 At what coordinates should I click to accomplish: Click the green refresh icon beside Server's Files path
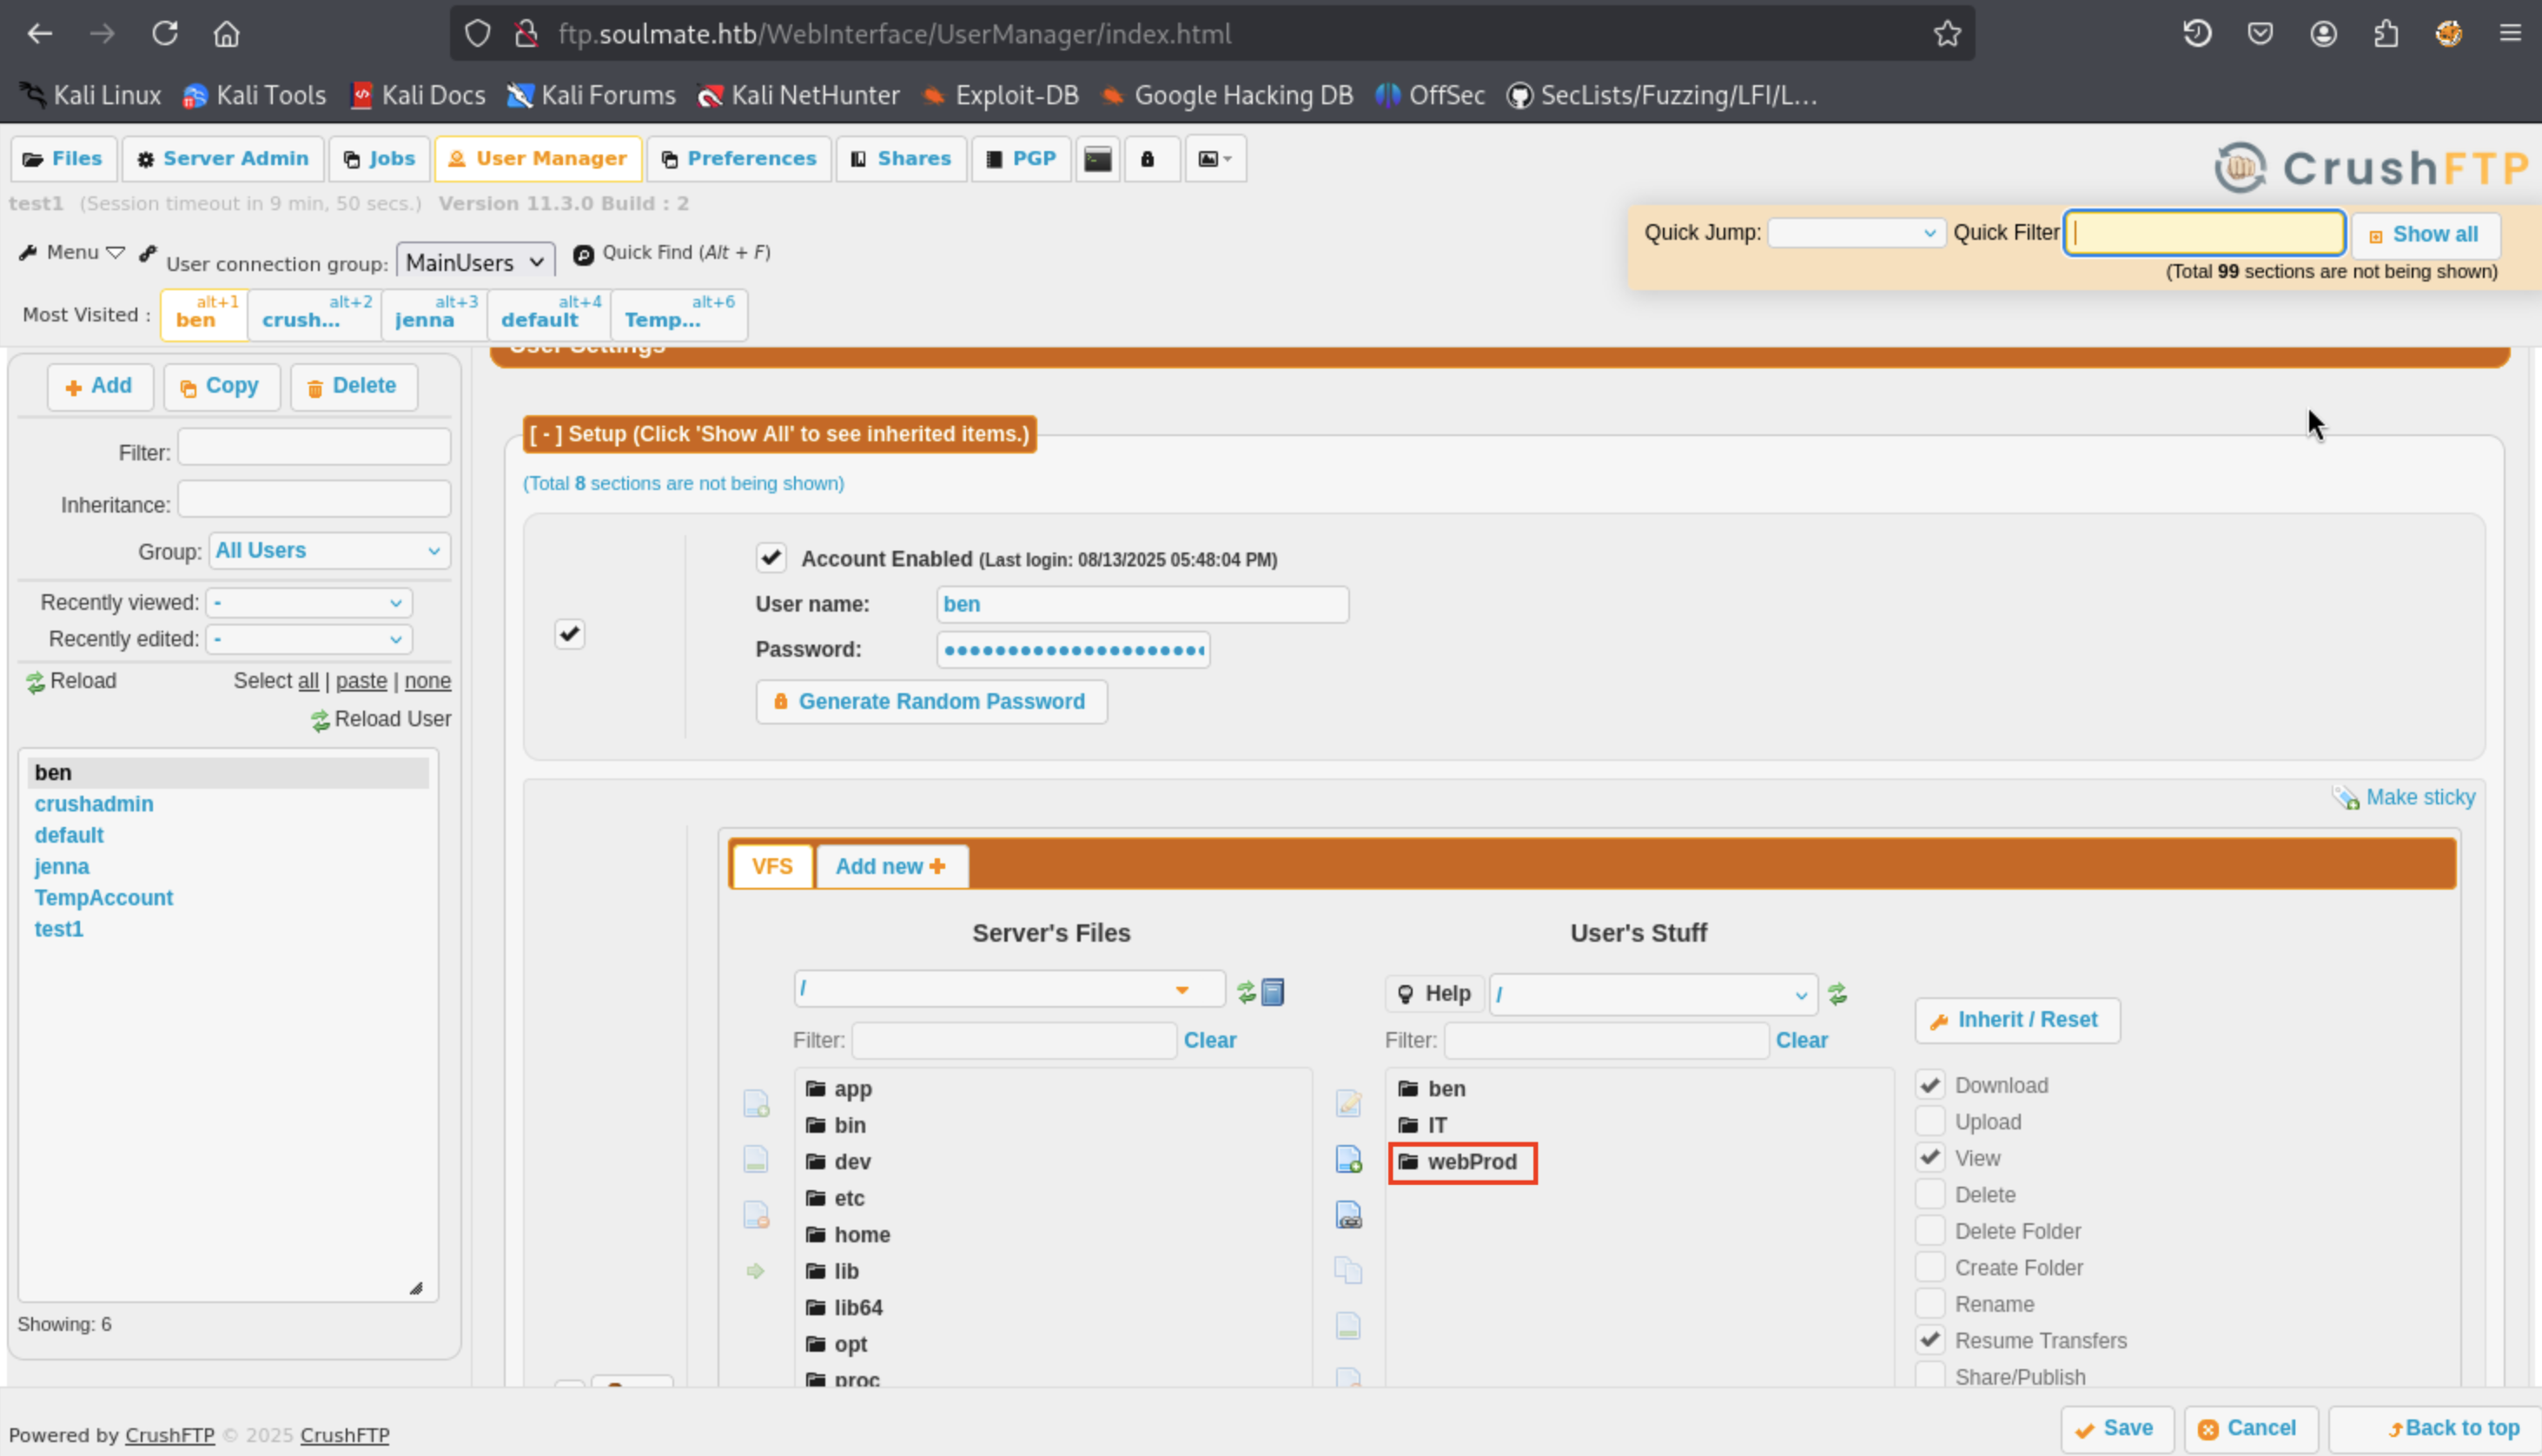1245,992
